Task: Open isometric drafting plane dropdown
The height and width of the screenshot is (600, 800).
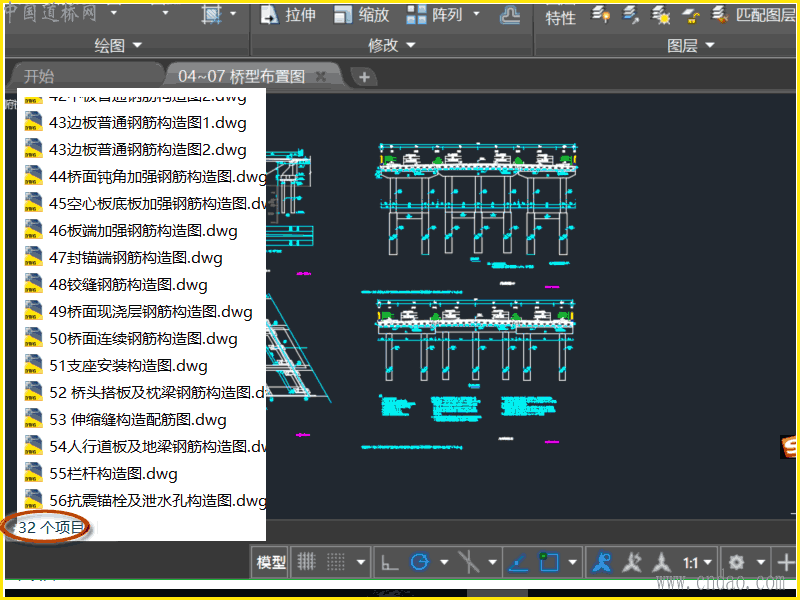Action: 492,562
